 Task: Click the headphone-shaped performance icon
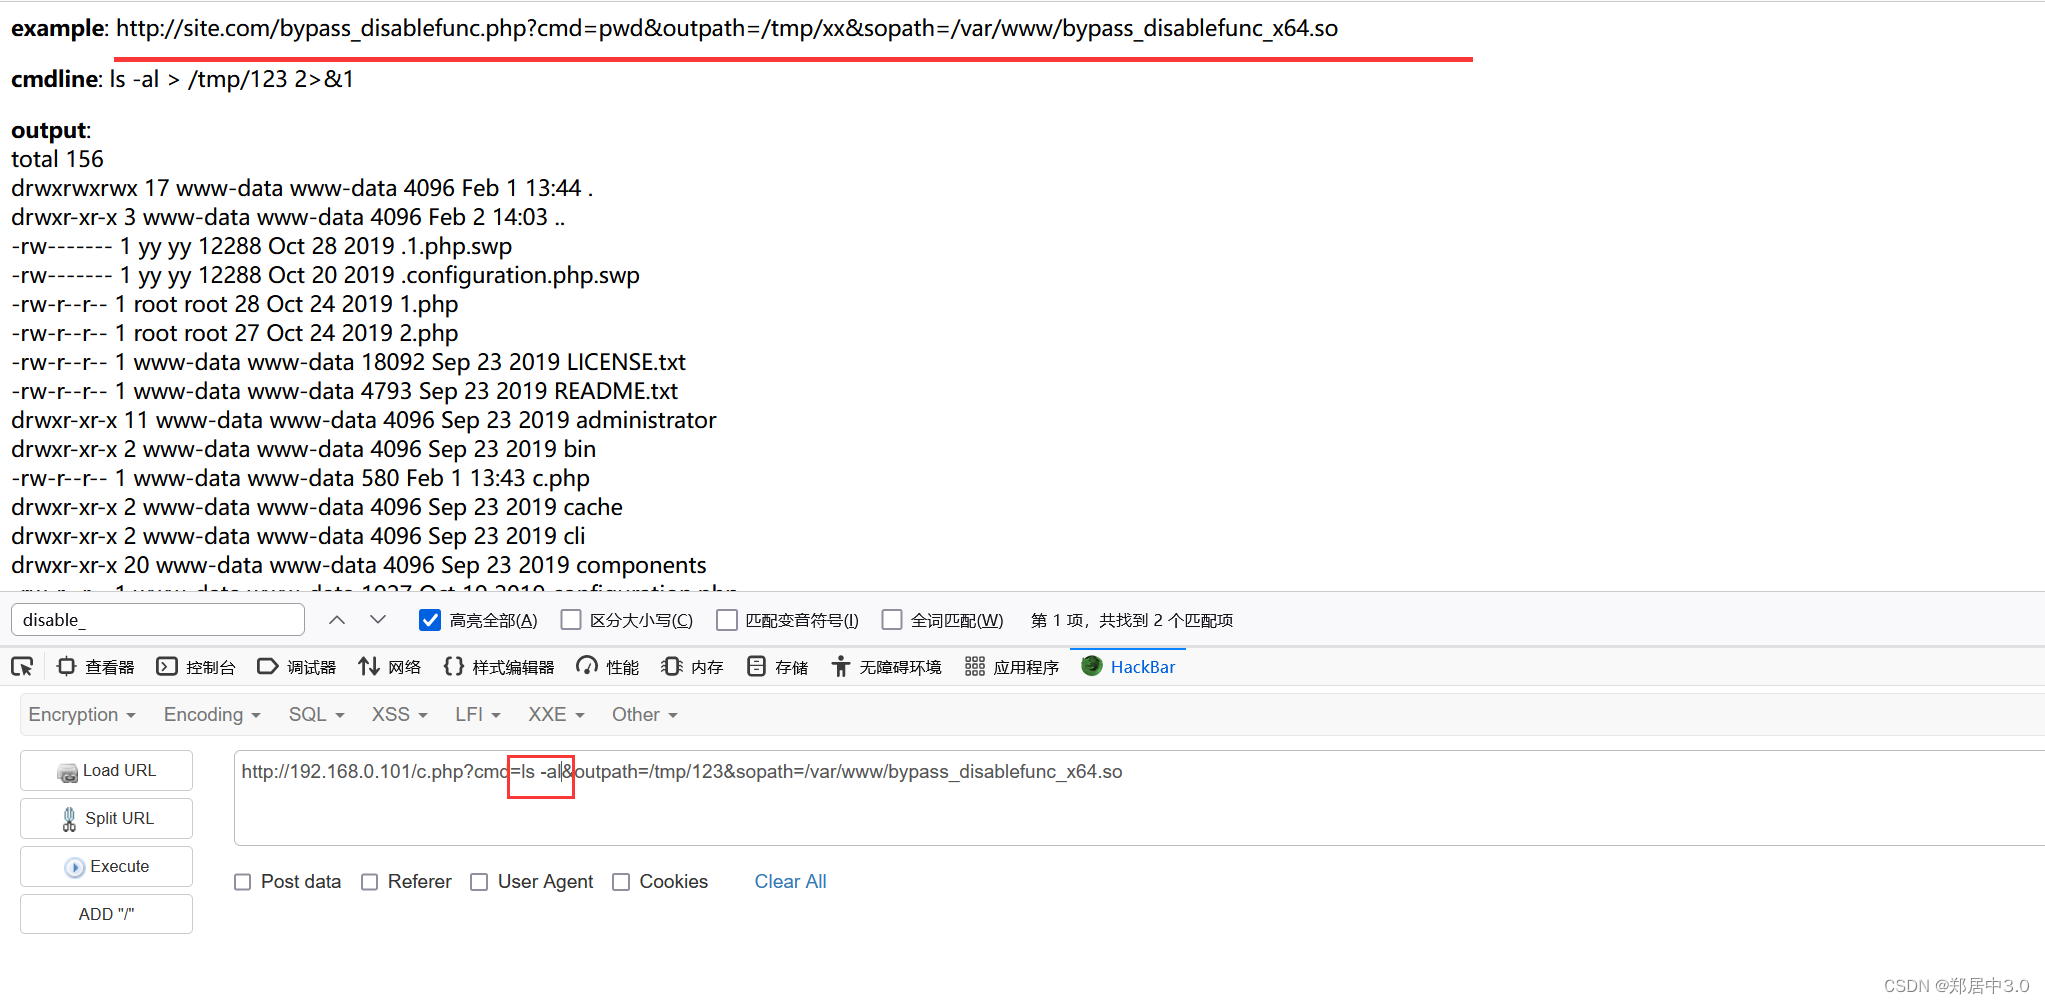point(587,666)
